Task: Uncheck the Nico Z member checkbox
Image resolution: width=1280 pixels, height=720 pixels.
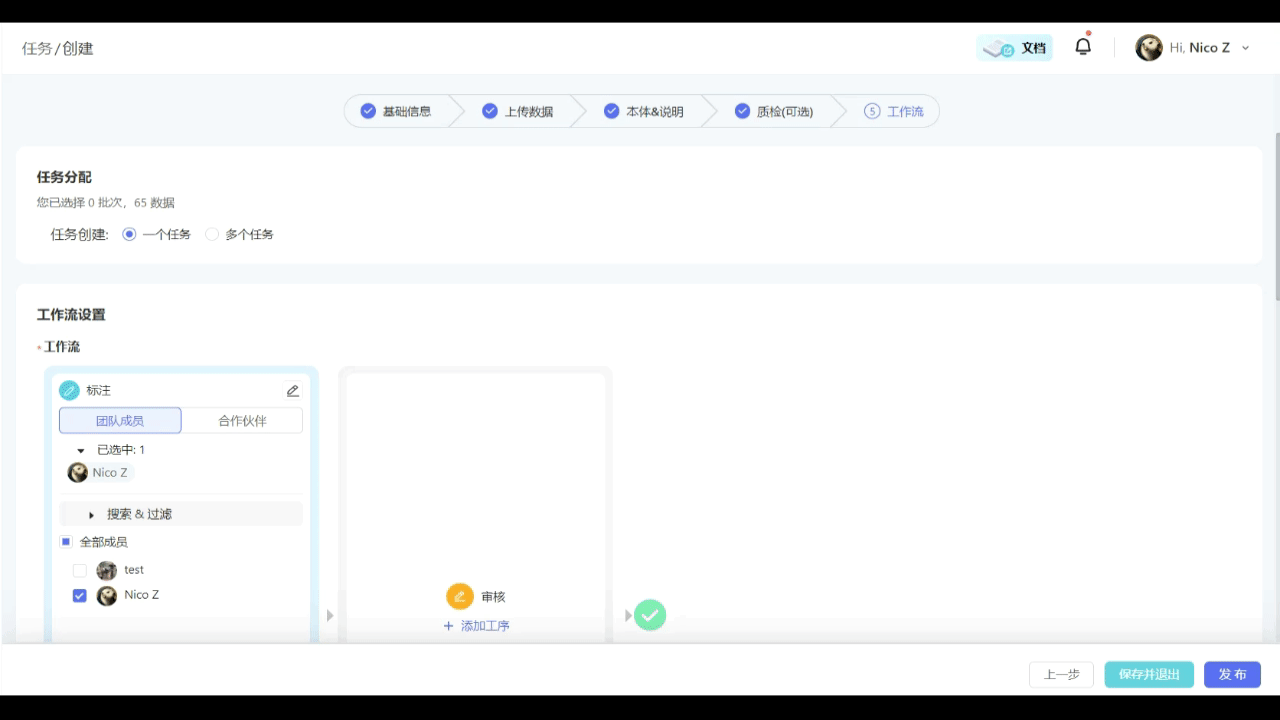Action: 80,596
